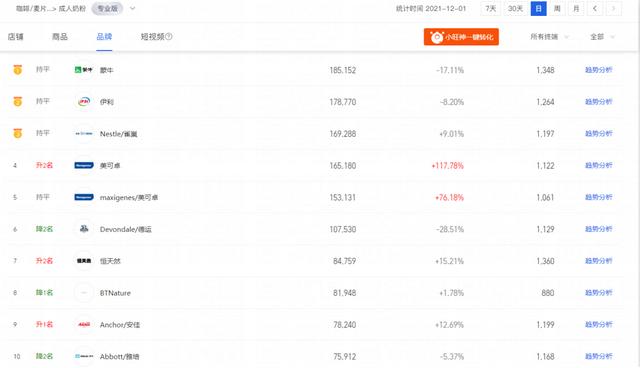This screenshot has width=640, height=368.
Task: Click the 短视频 help question mark icon
Action: (x=169, y=36)
